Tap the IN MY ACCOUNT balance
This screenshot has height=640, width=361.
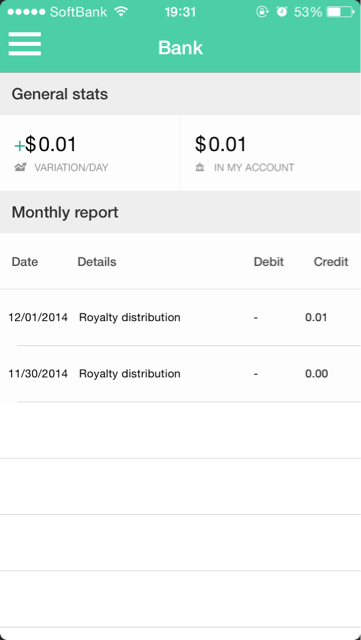click(271, 153)
